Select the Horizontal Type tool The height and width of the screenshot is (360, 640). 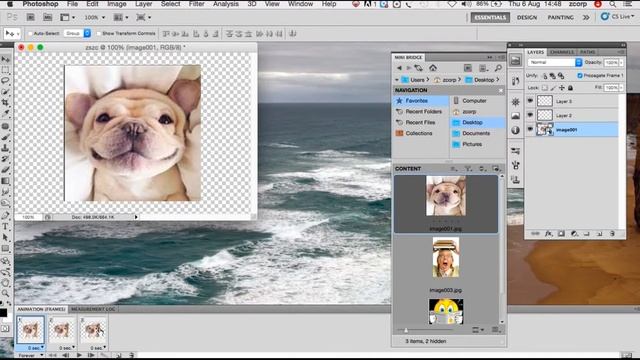pos(5,227)
